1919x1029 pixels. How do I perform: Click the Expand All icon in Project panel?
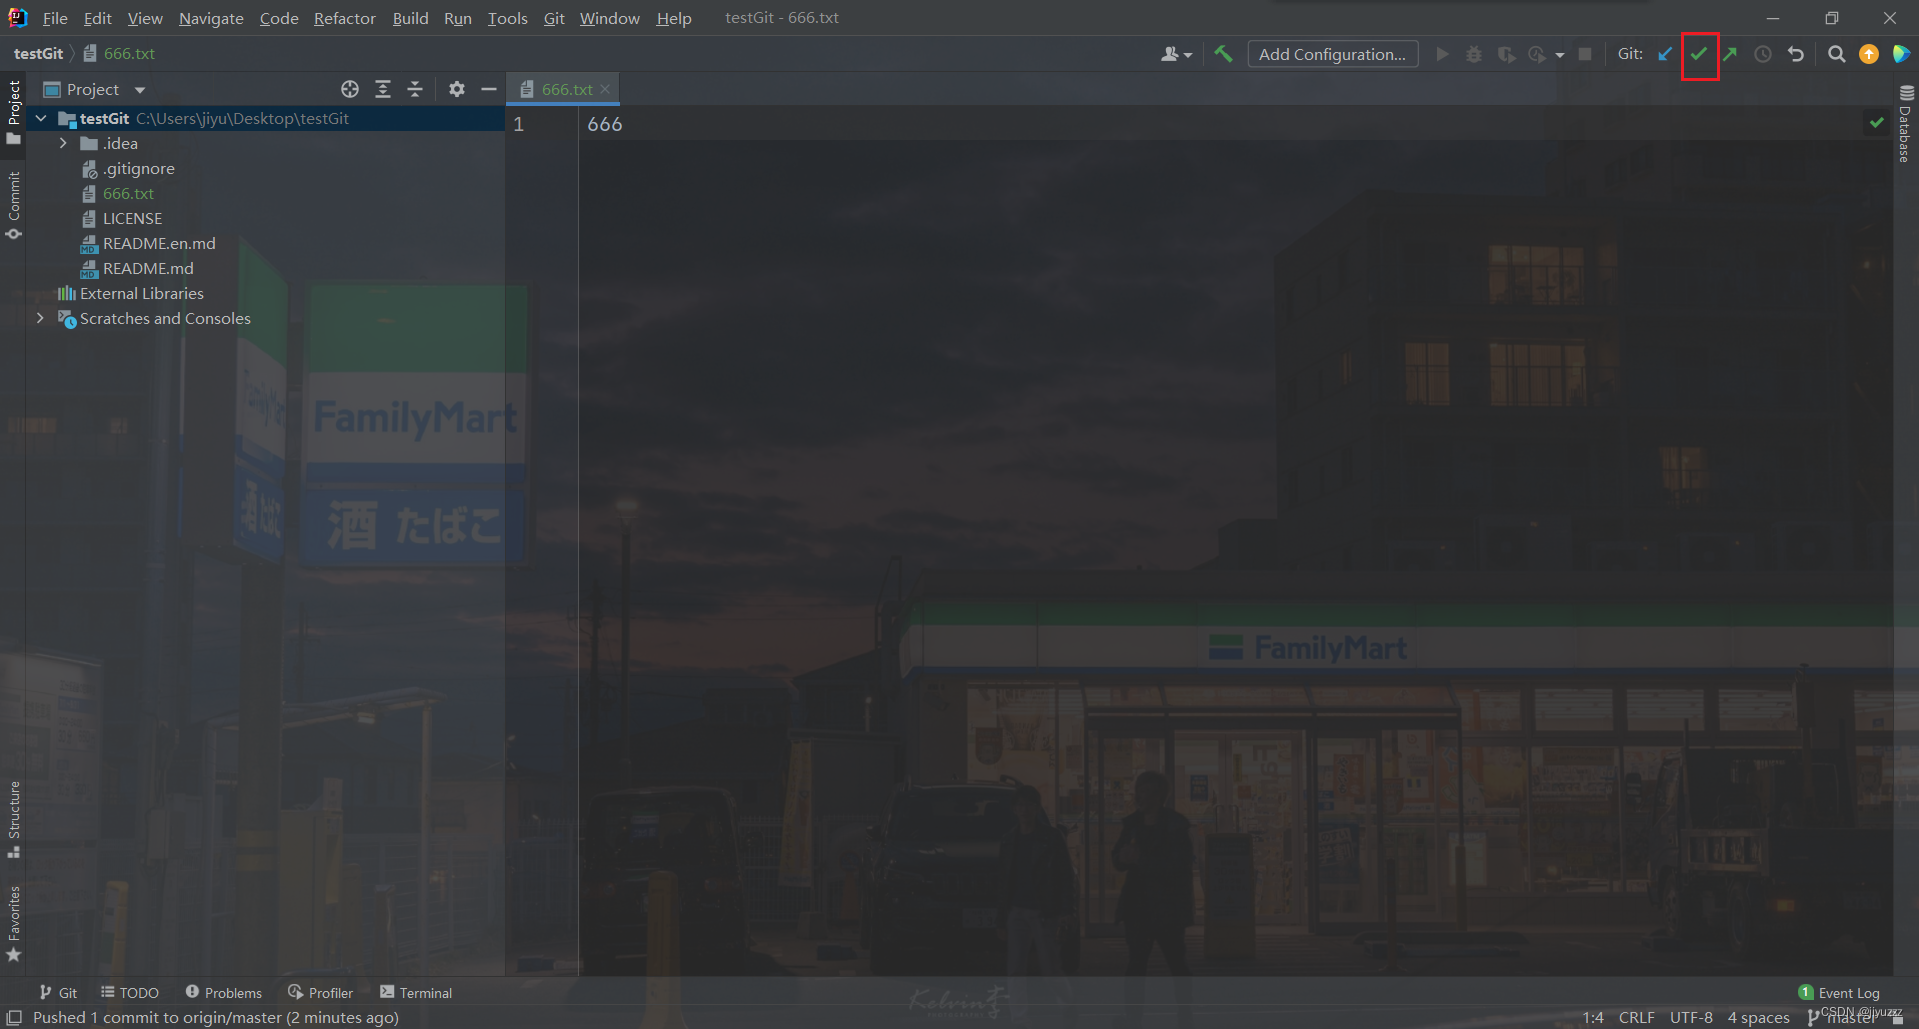(383, 89)
